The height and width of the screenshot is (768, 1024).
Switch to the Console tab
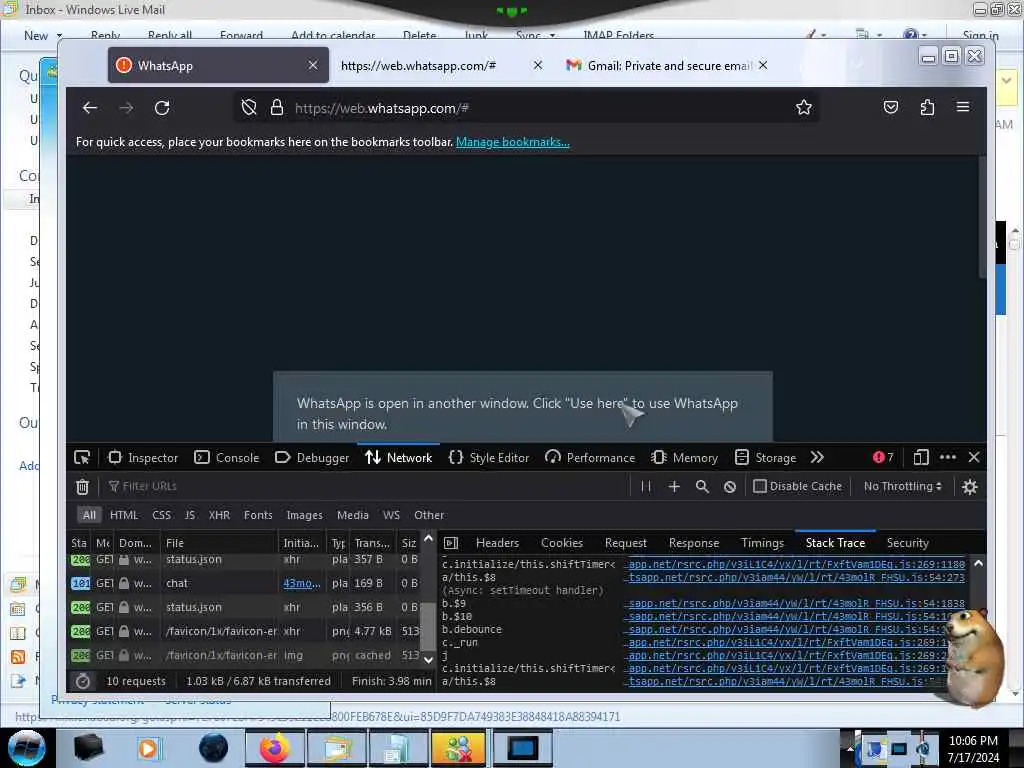coord(227,458)
